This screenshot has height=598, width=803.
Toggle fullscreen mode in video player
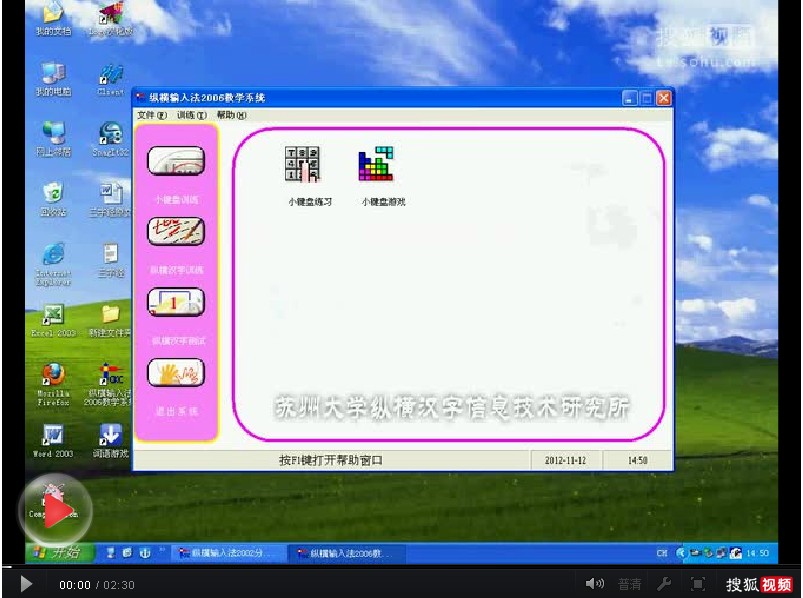[698, 584]
